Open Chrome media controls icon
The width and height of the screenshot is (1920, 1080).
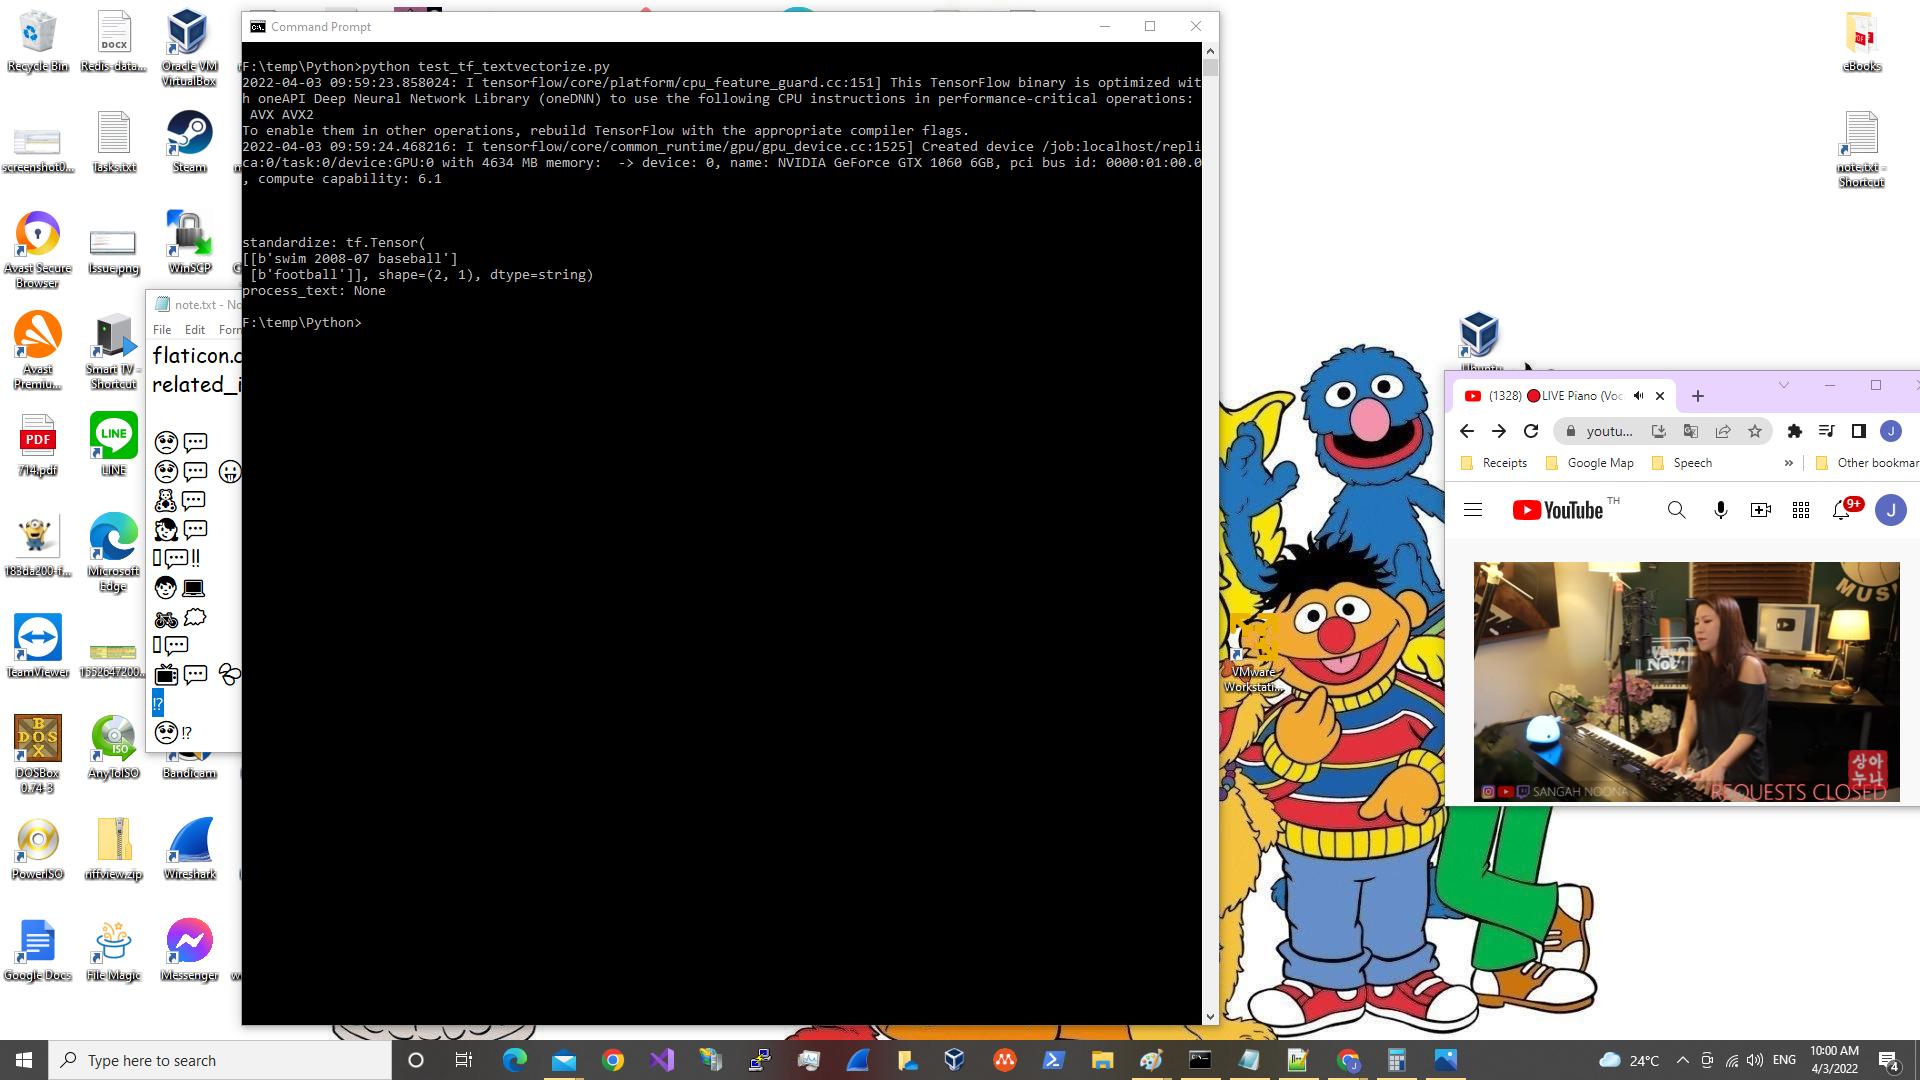[1827, 431]
